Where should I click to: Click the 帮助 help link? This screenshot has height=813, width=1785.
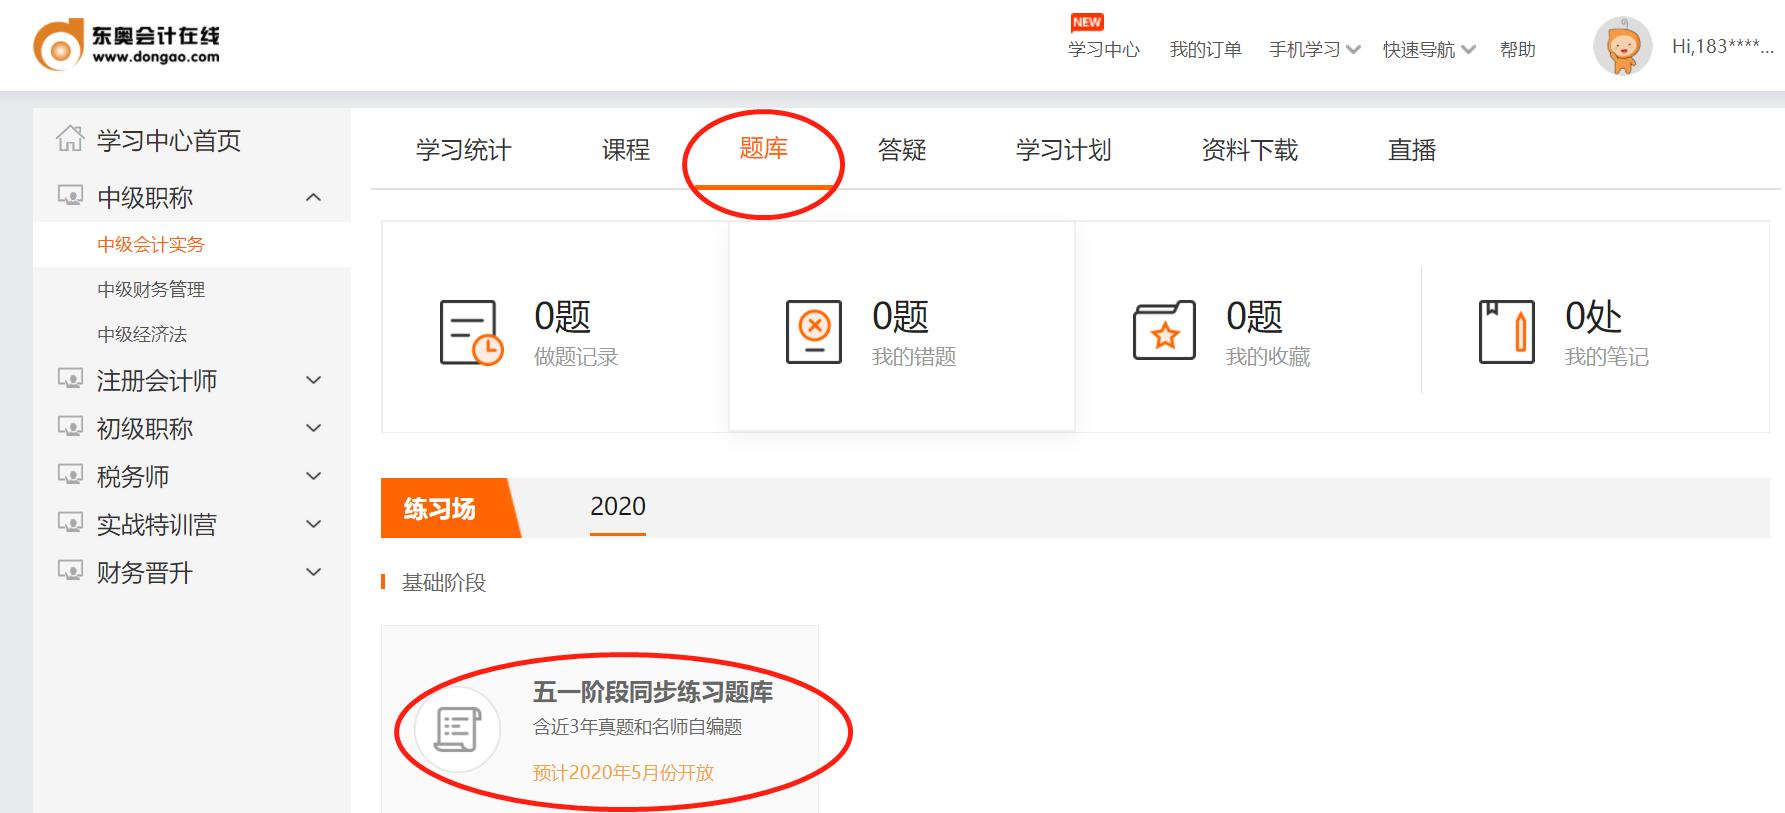coord(1517,50)
